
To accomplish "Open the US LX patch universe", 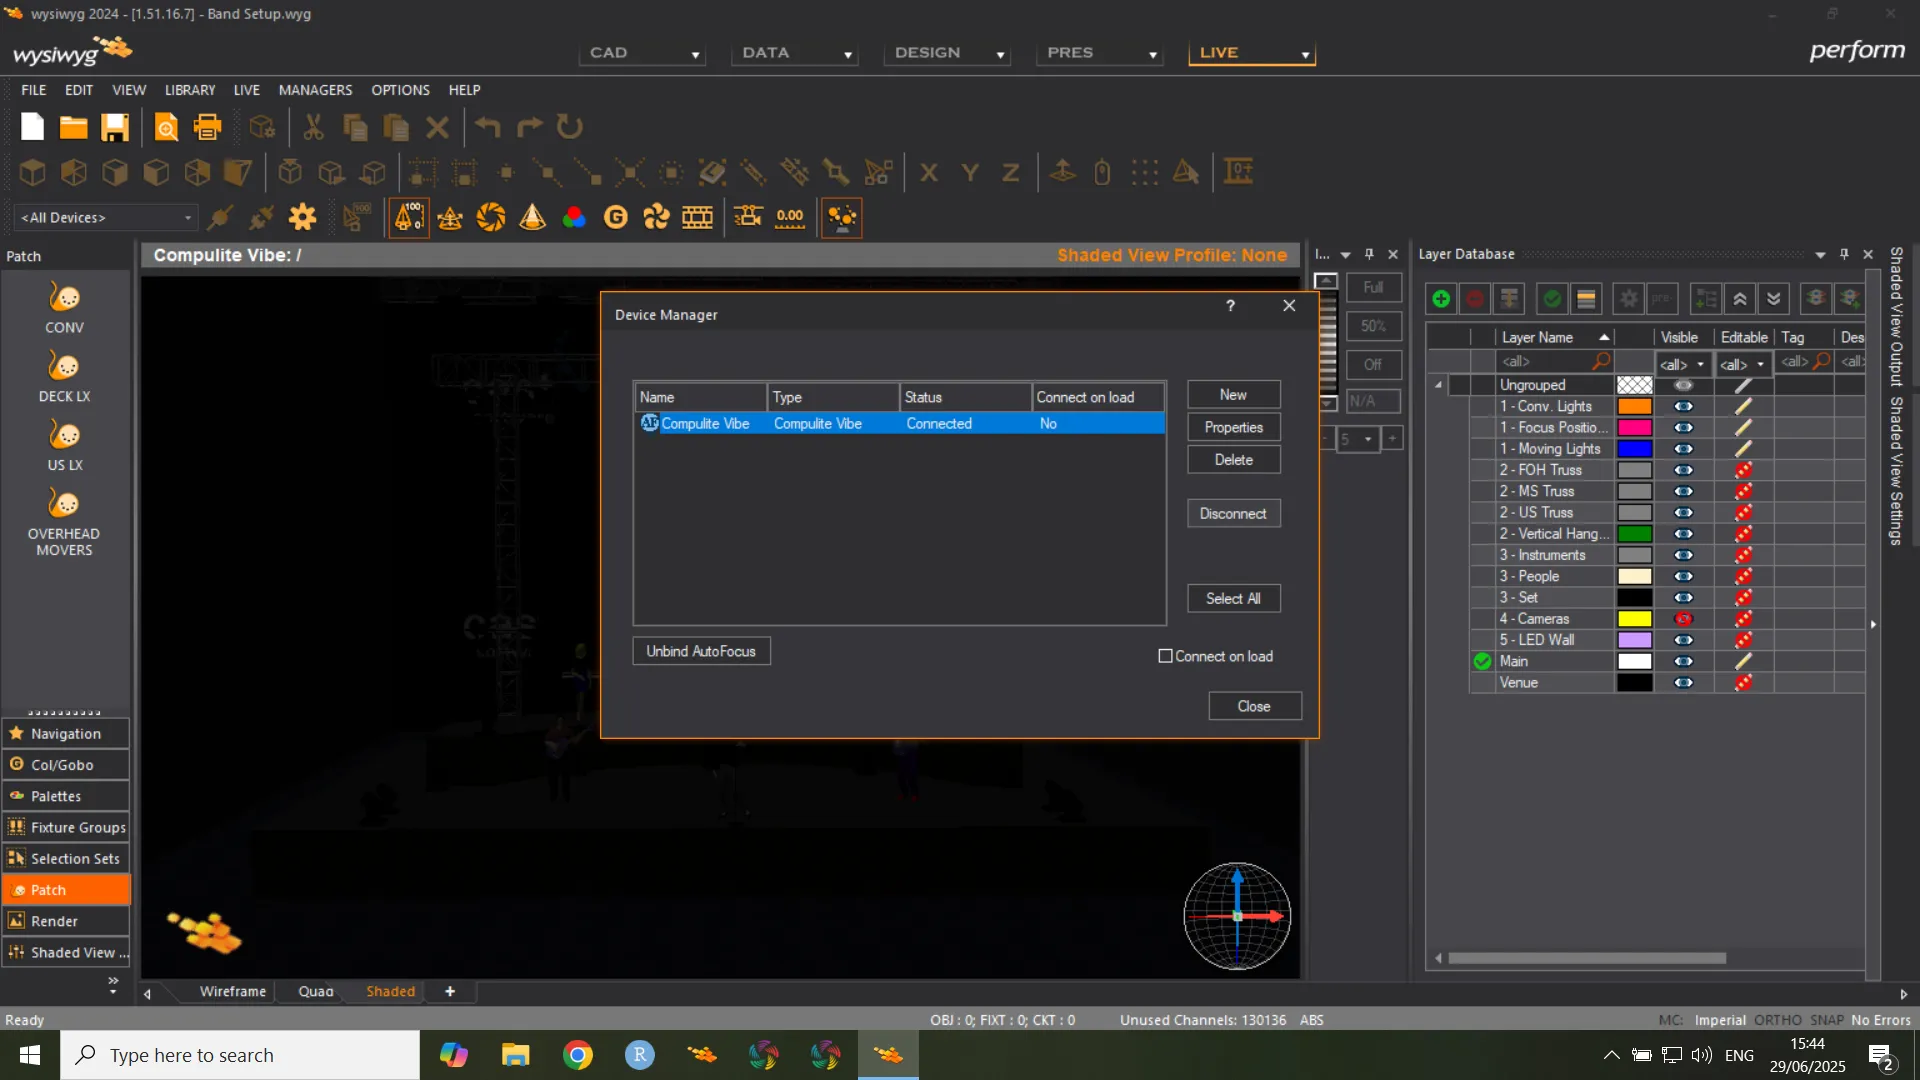I will 64,446.
